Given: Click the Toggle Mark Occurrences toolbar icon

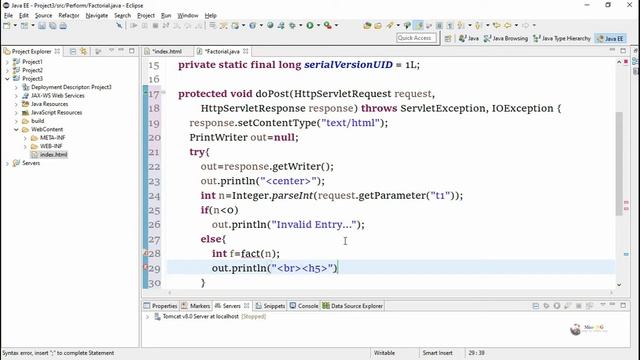Looking at the screenshot, I should point(418,25).
